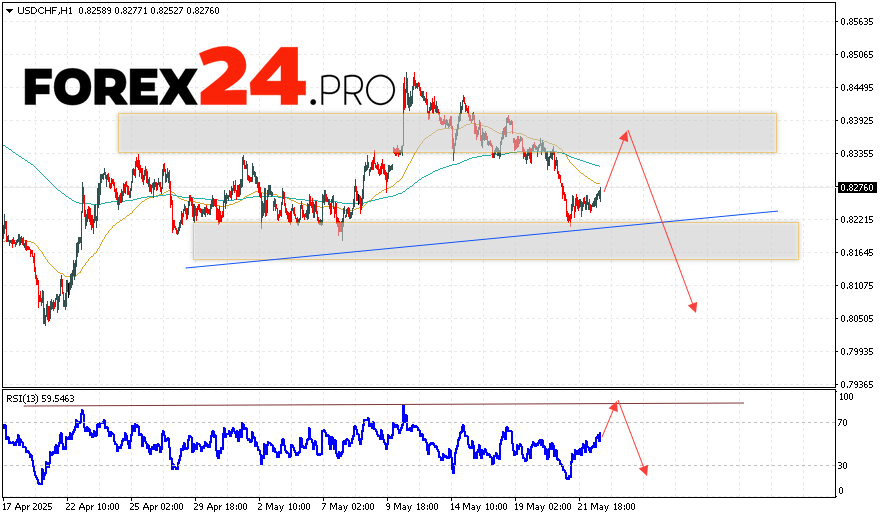Image resolution: width=881 pixels, height=518 pixels.
Task: Select the RSI(13) 59.5463 indicator label
Action: 40,399
